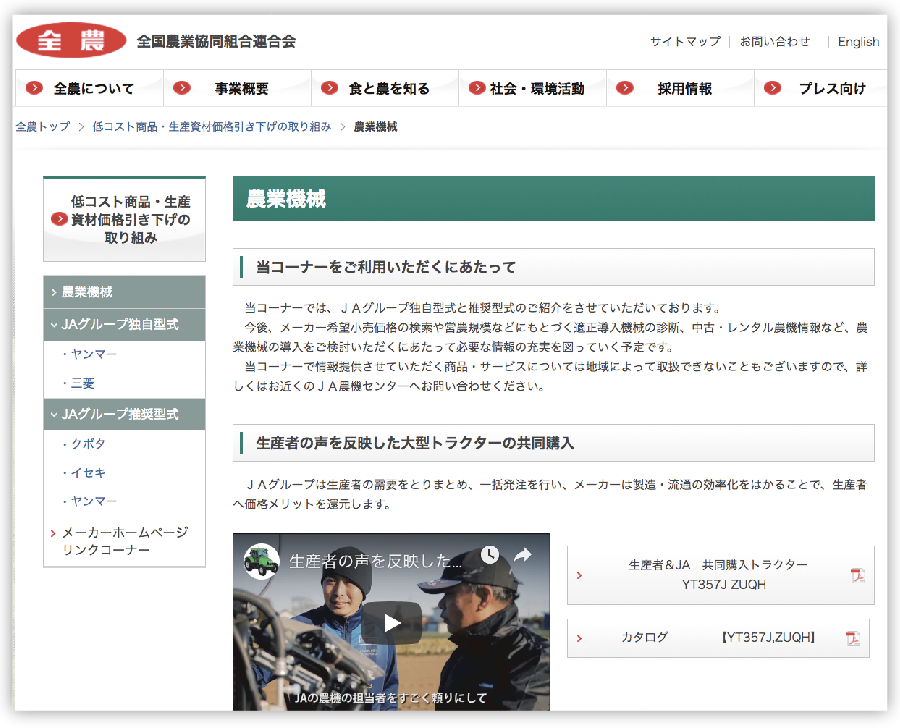Click red arrow icon beside 社会・環境活動
The width and height of the screenshot is (900, 728).
477,88
